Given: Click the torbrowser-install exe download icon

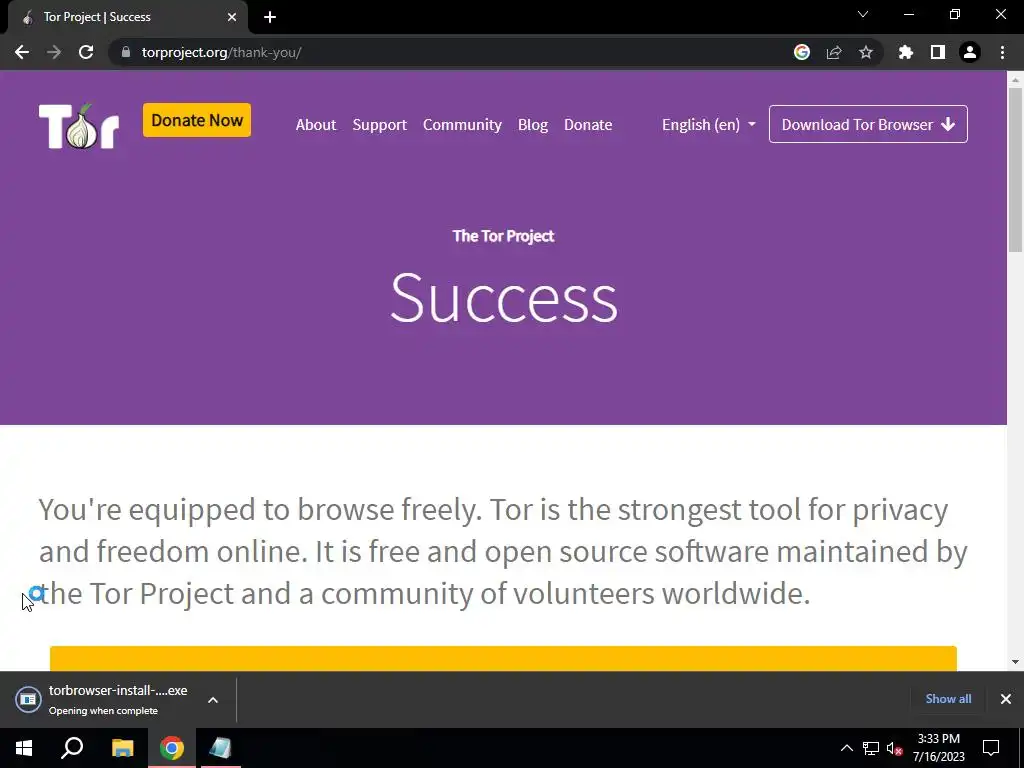Looking at the screenshot, I should click(28, 699).
